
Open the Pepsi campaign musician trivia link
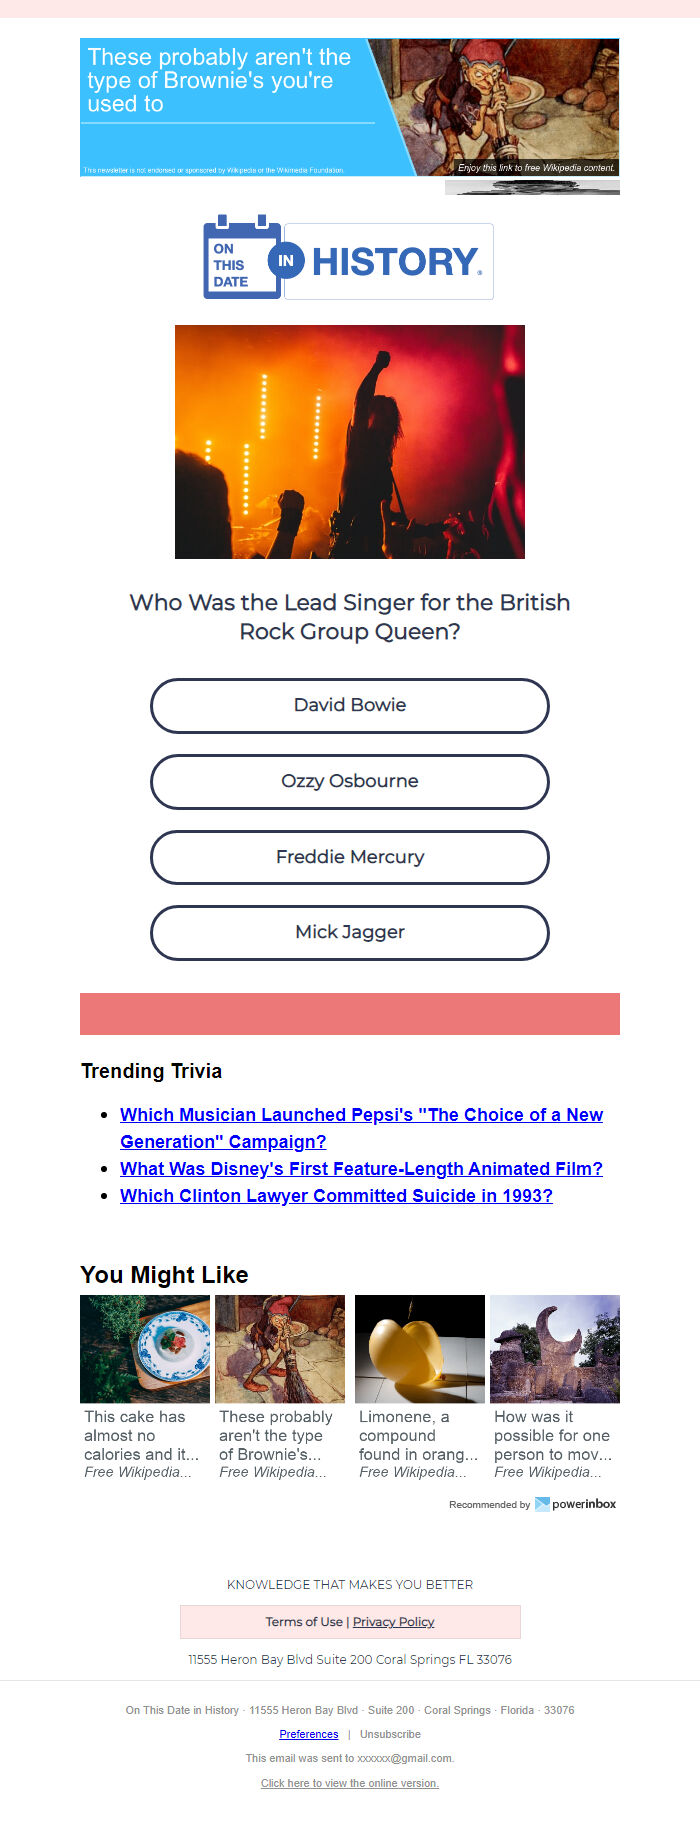tap(361, 1128)
